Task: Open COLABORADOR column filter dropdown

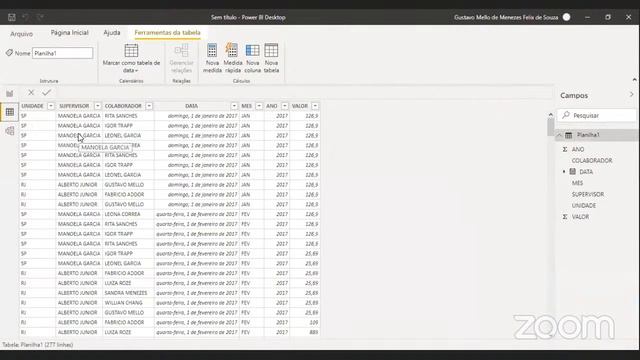Action: (149, 106)
